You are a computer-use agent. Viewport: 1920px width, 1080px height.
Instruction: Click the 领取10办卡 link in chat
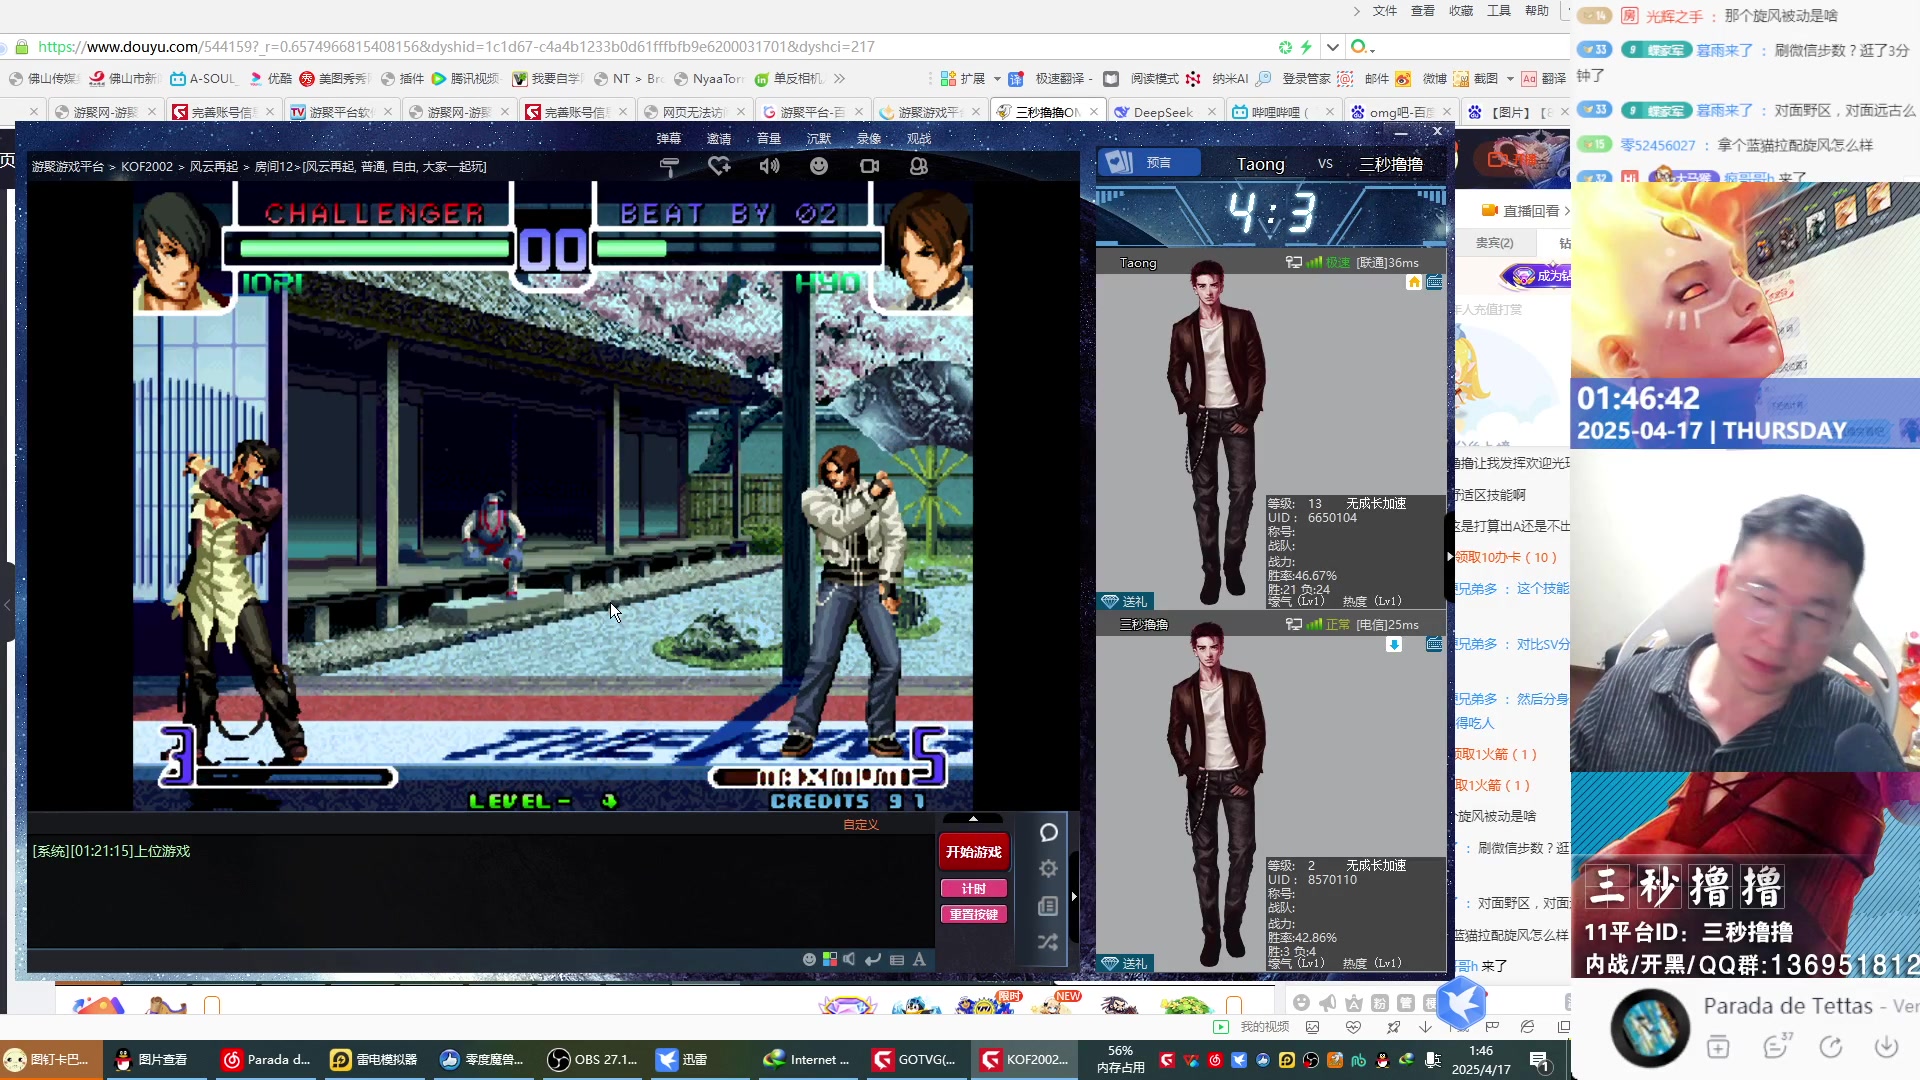[1506, 557]
